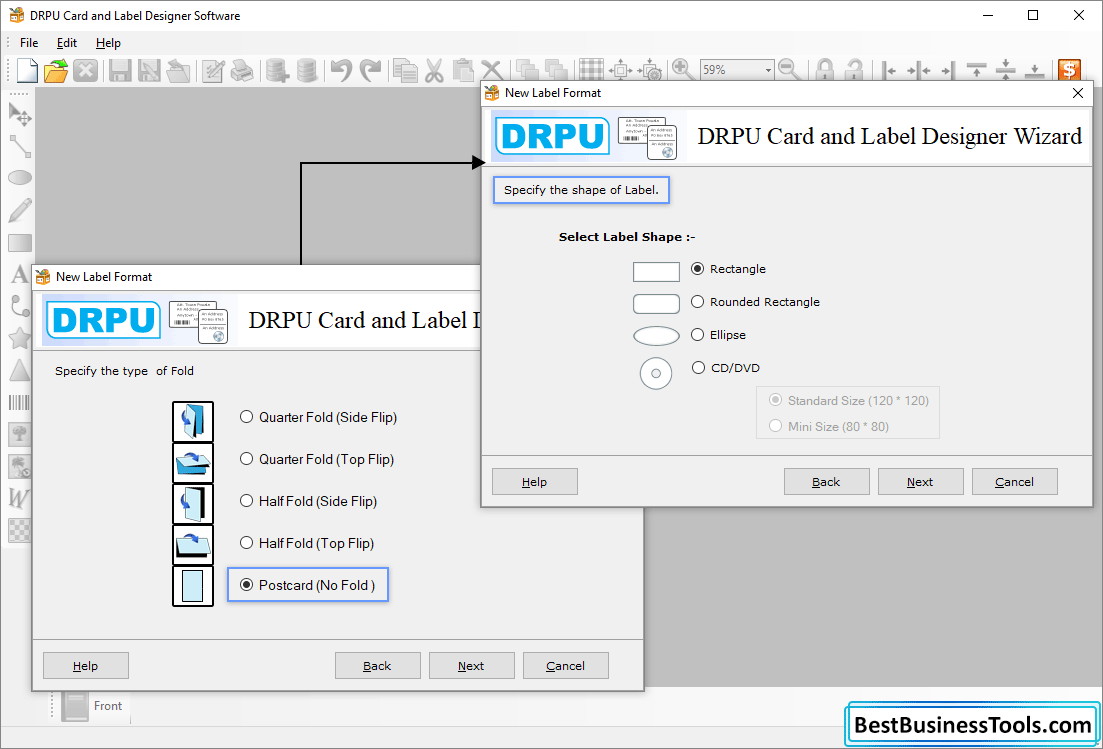
Task: Click the Paste clipboard toolbar icon
Action: click(x=463, y=70)
